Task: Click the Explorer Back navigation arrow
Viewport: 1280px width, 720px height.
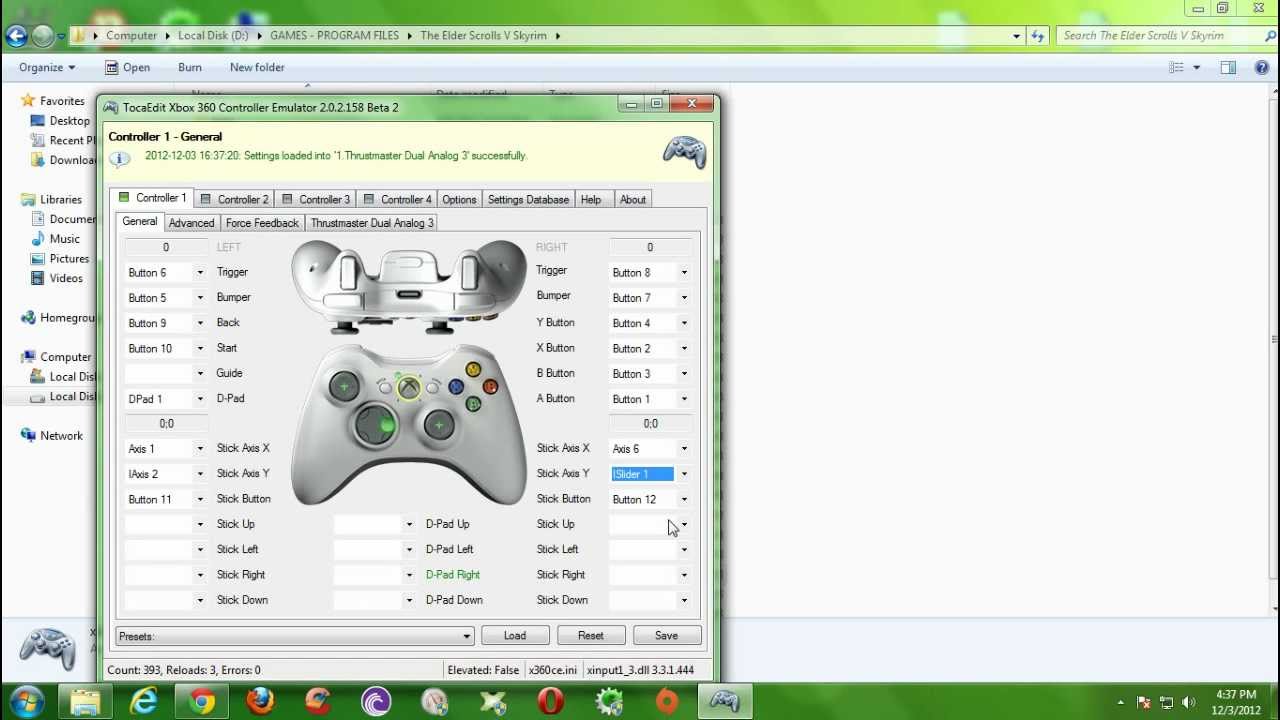Action: click(x=16, y=36)
